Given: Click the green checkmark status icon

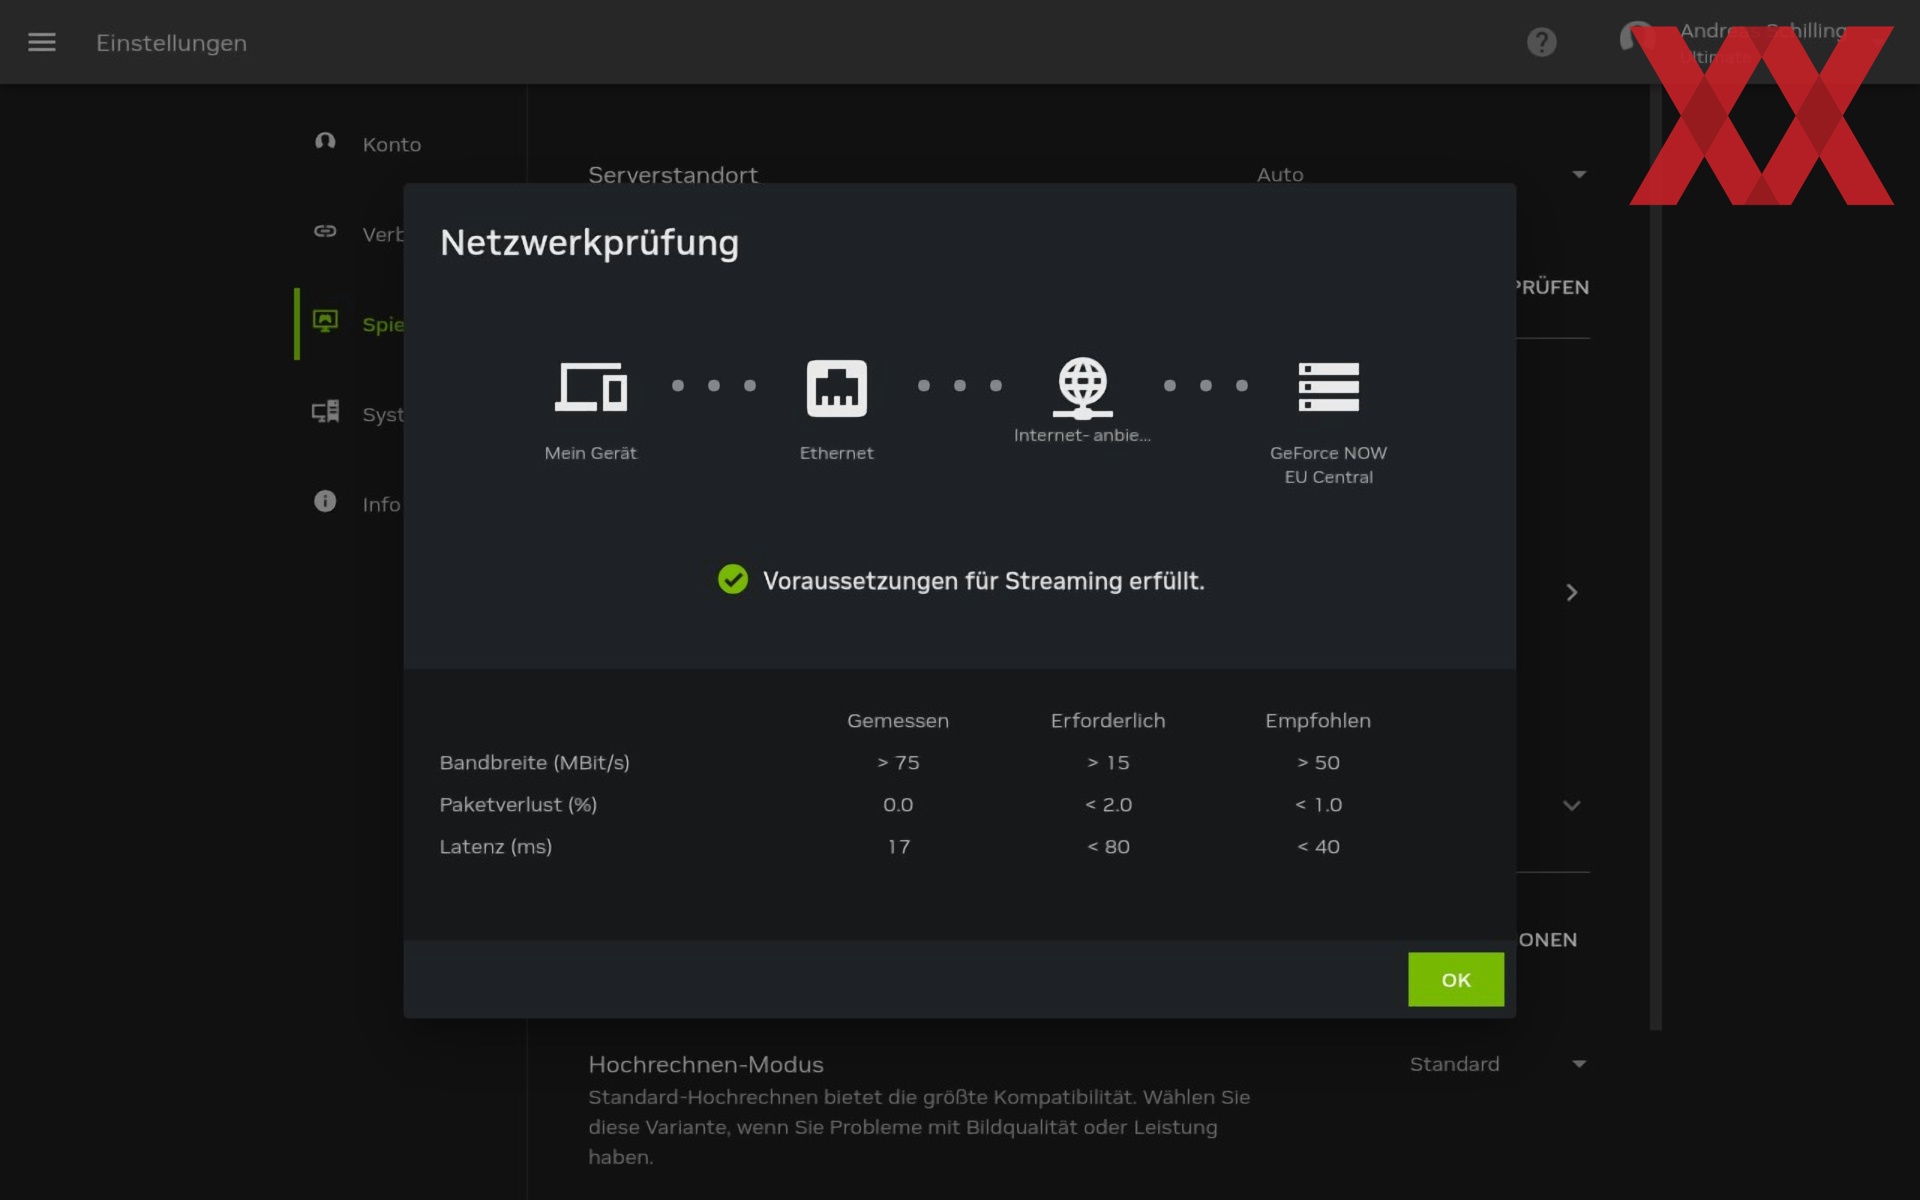Looking at the screenshot, I should 733,579.
